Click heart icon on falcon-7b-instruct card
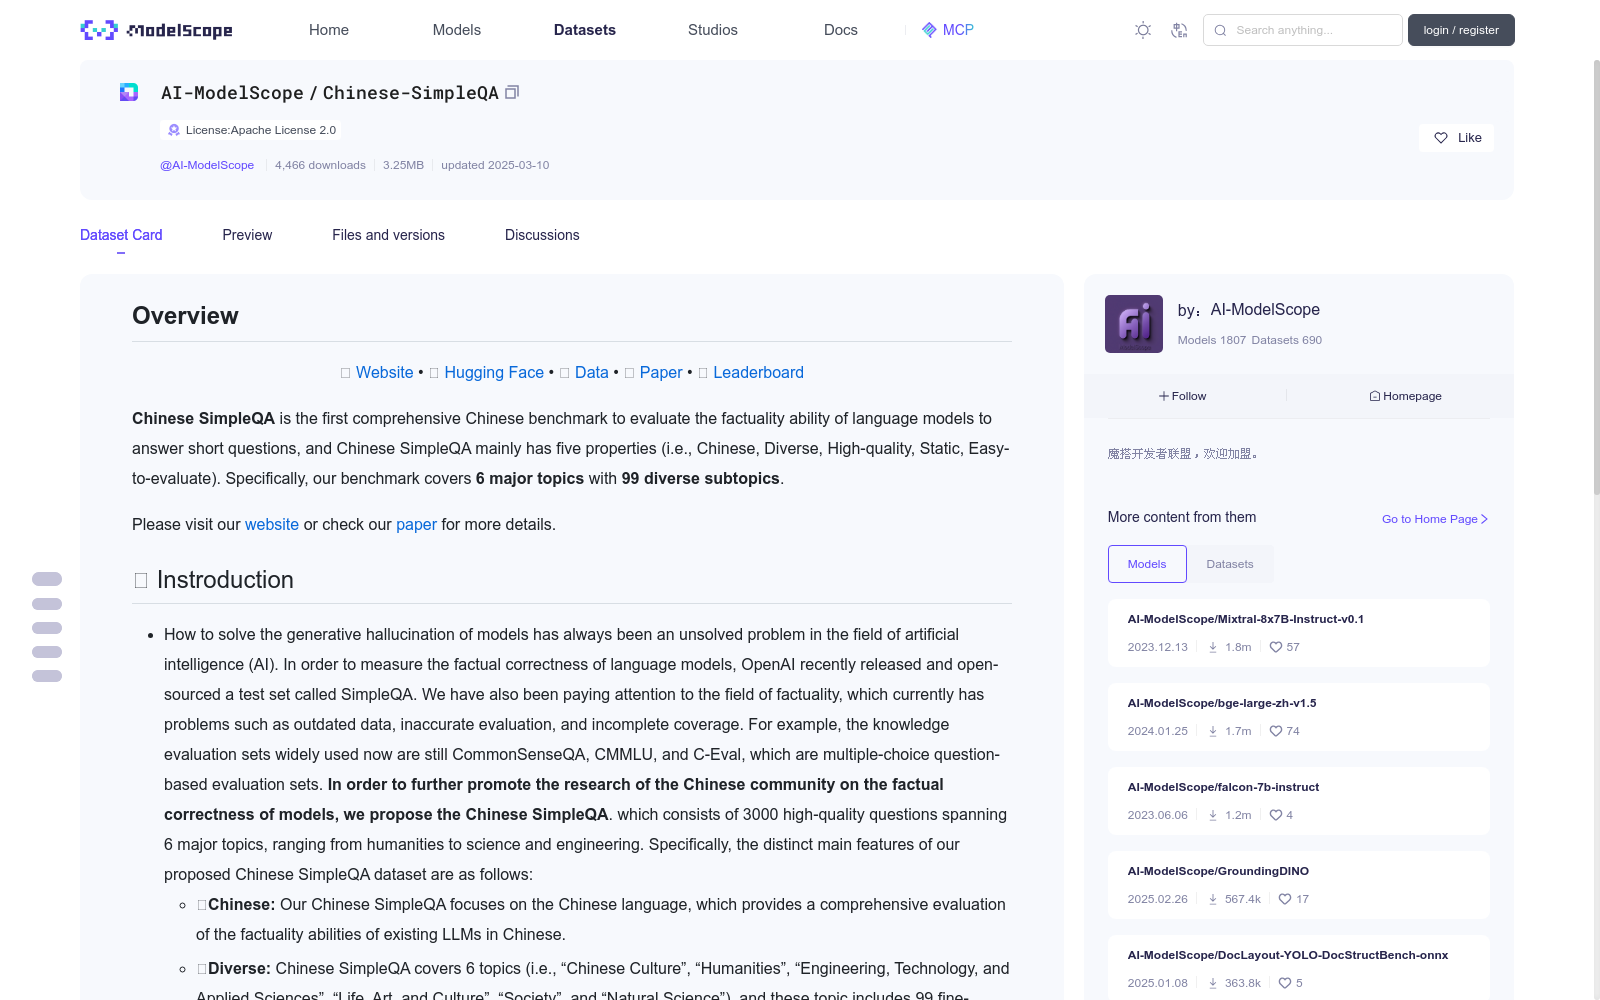 click(x=1276, y=815)
